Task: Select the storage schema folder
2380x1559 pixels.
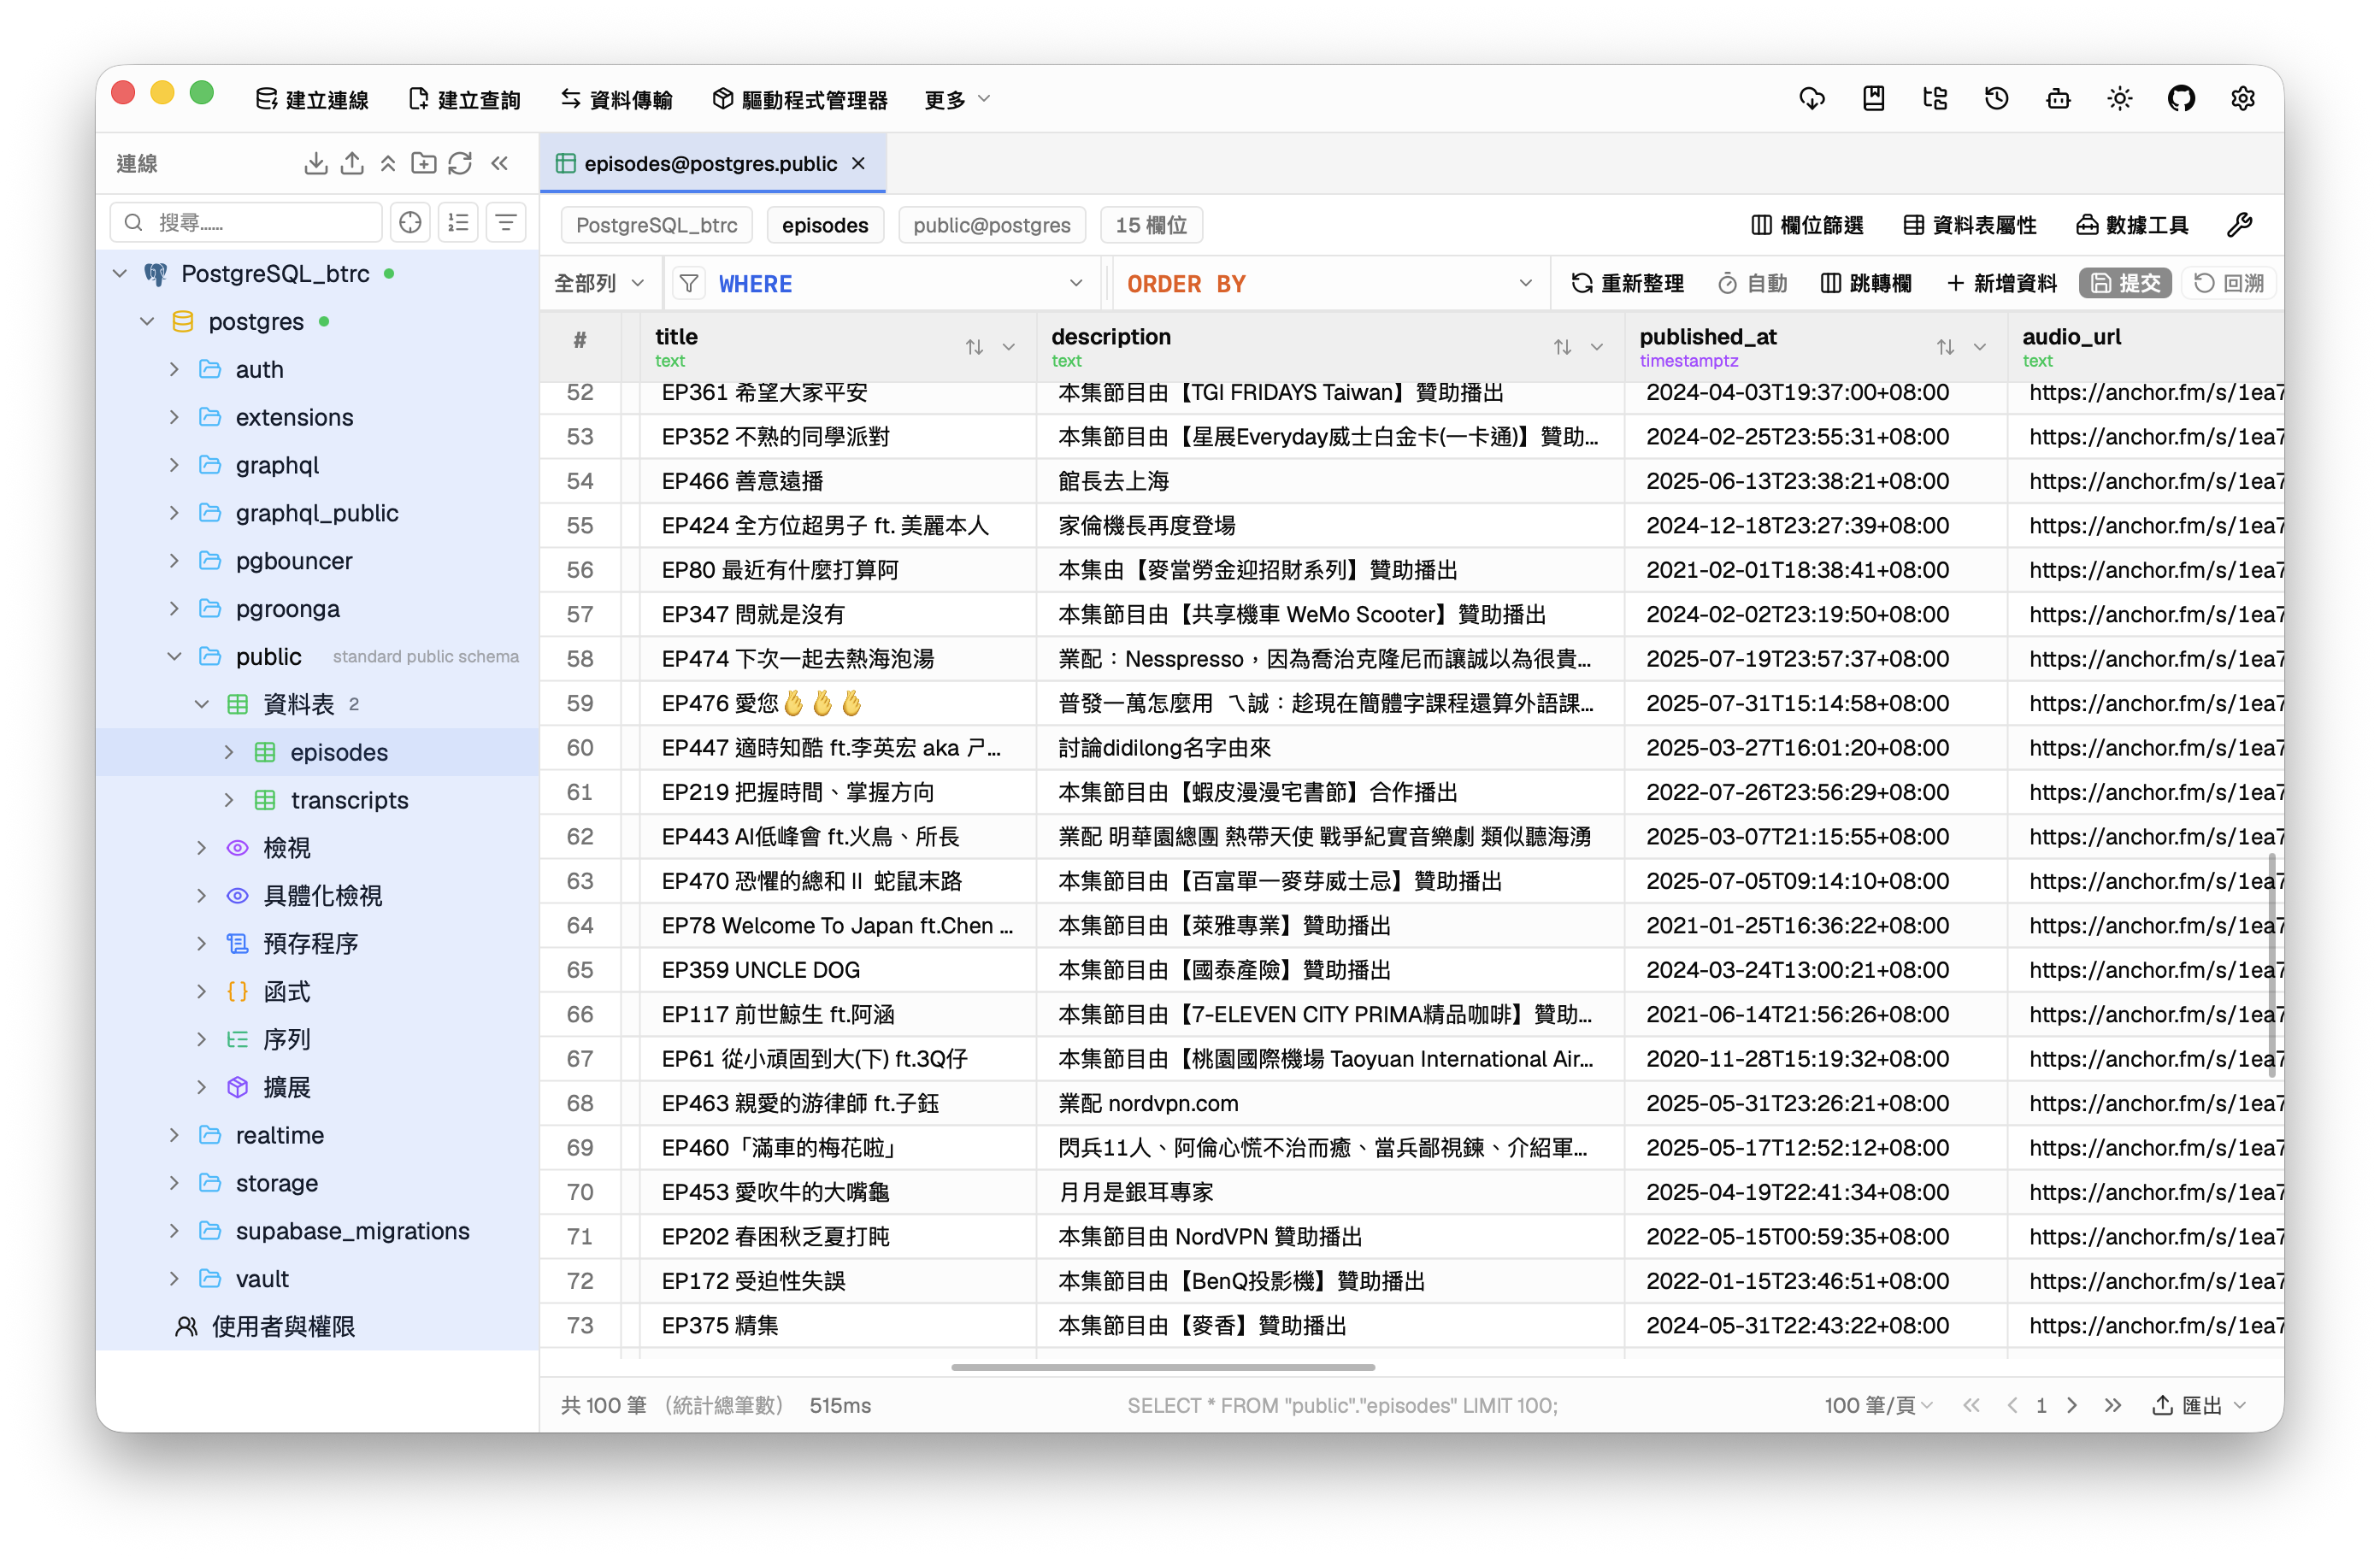Action: [276, 1183]
